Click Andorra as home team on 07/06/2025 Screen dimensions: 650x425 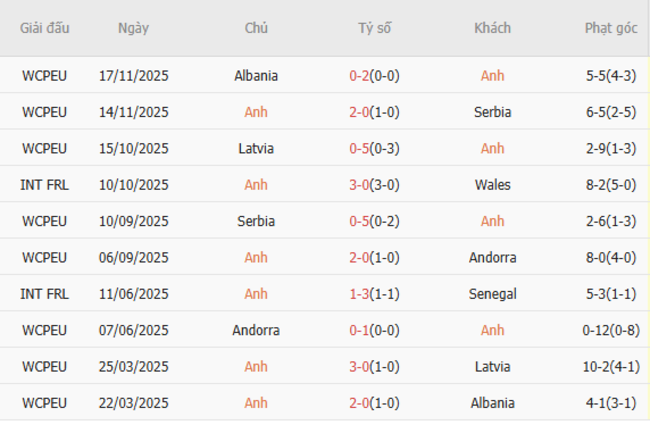pyautogui.click(x=256, y=330)
